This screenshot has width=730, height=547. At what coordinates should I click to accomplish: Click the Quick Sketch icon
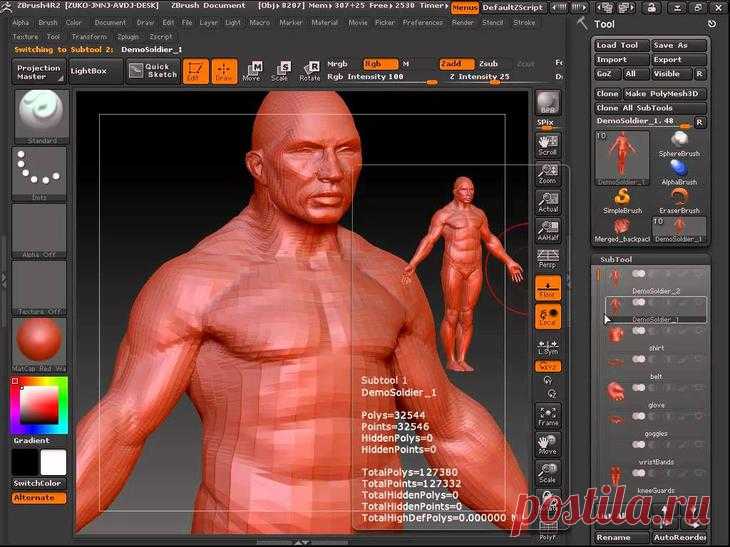153,71
